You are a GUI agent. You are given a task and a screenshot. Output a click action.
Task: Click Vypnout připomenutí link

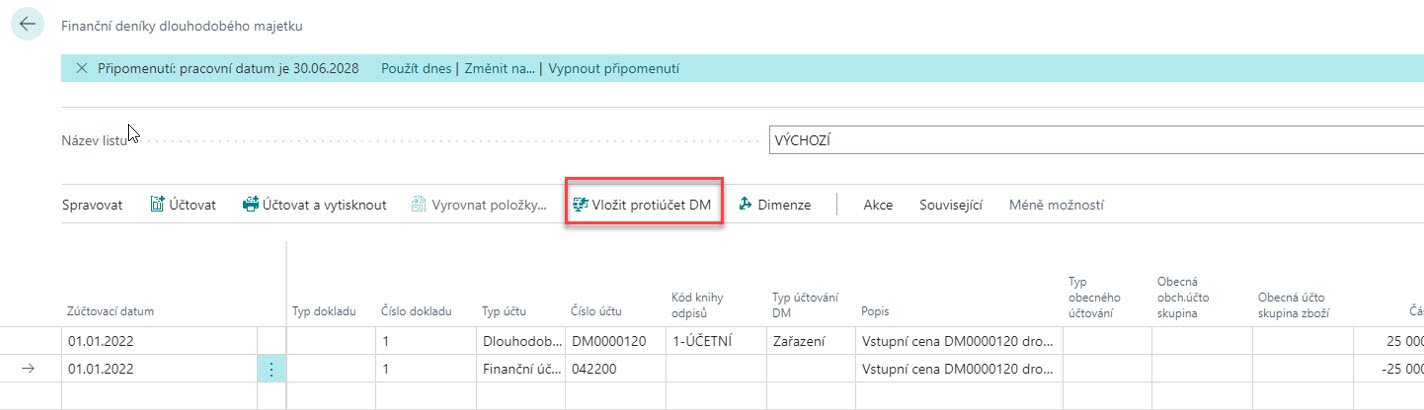coord(614,69)
